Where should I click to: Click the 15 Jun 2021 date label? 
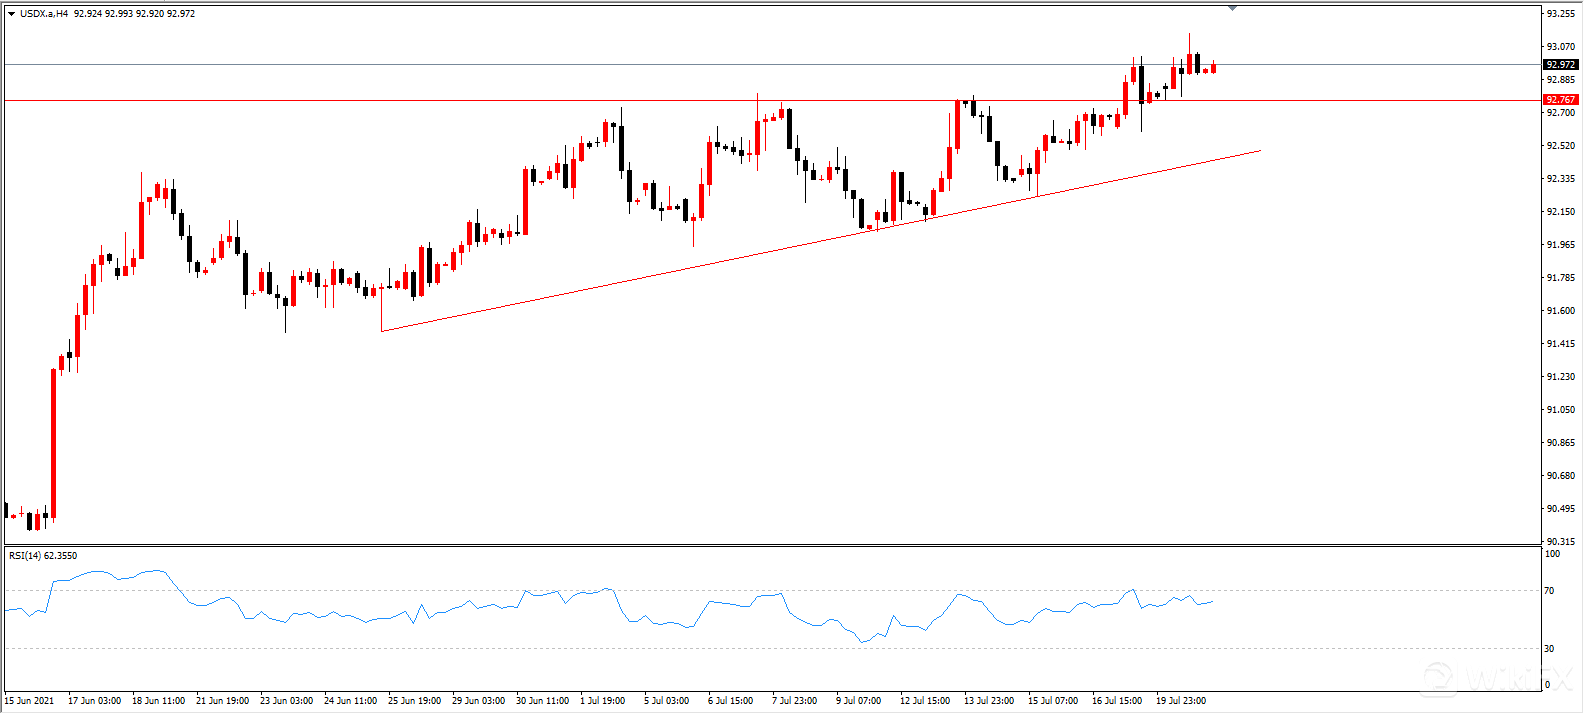click(x=30, y=701)
